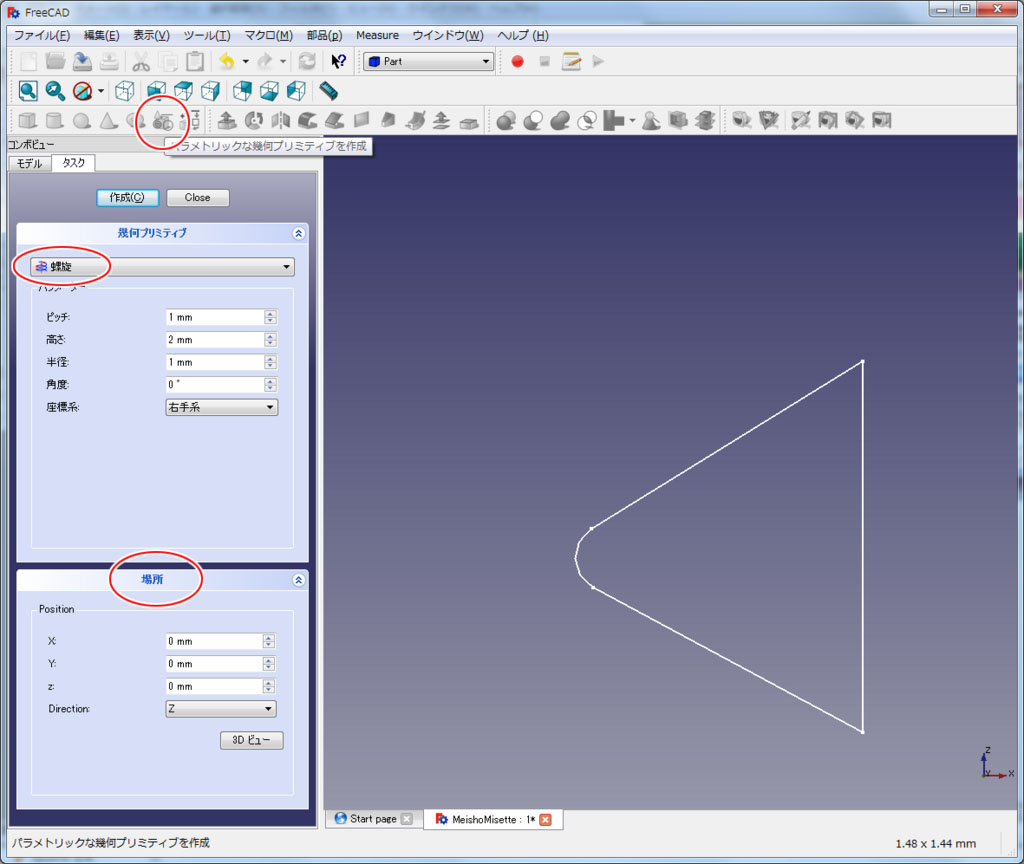Open the macro editor notepad icon
The height and width of the screenshot is (864, 1024).
(x=571, y=61)
